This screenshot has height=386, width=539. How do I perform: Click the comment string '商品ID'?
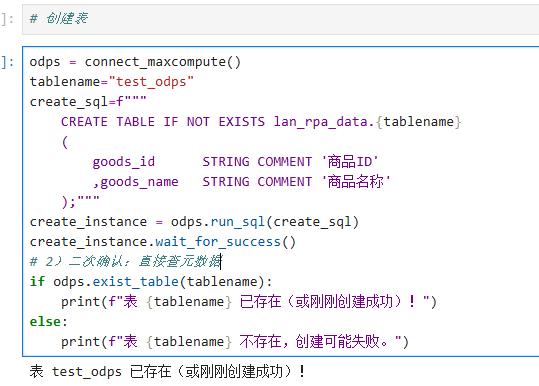tap(350, 162)
